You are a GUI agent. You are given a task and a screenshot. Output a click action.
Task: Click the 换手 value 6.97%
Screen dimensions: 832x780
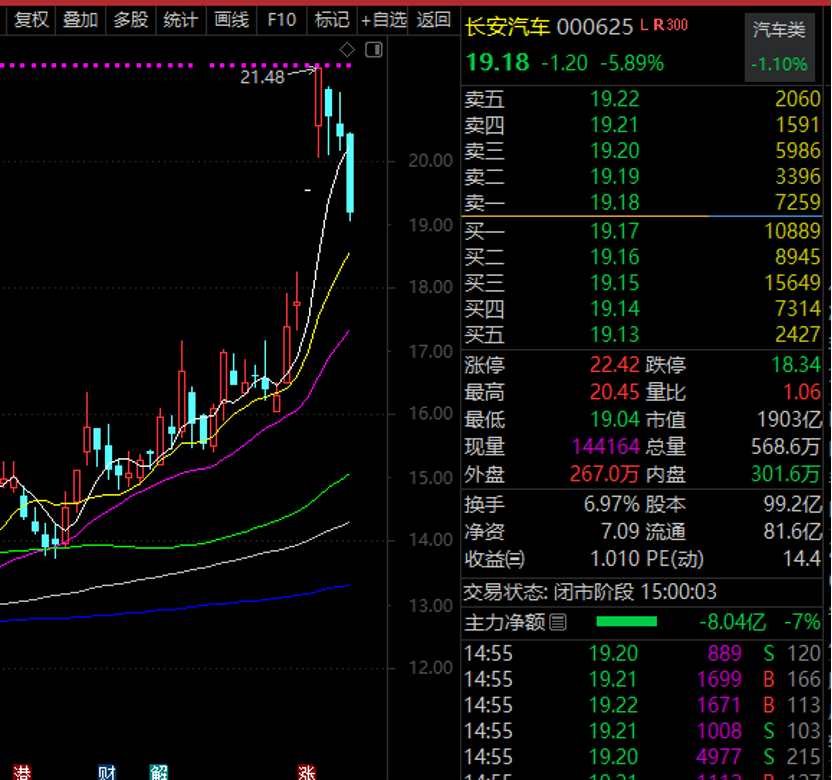tap(611, 505)
